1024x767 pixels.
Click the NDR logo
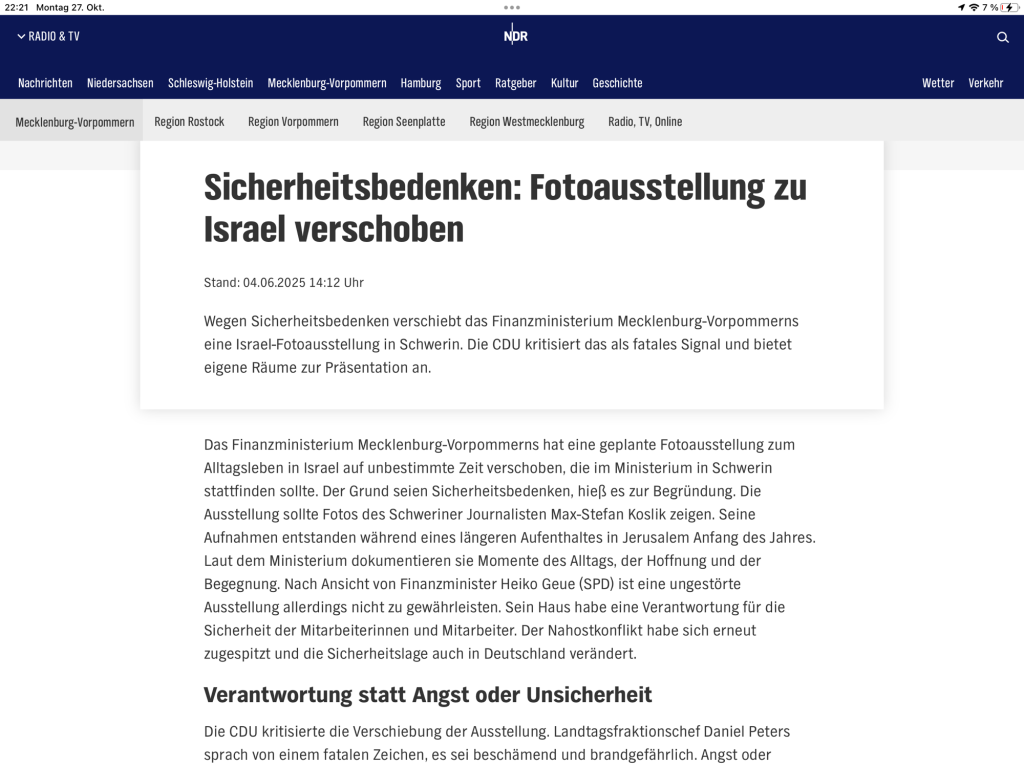pos(515,36)
